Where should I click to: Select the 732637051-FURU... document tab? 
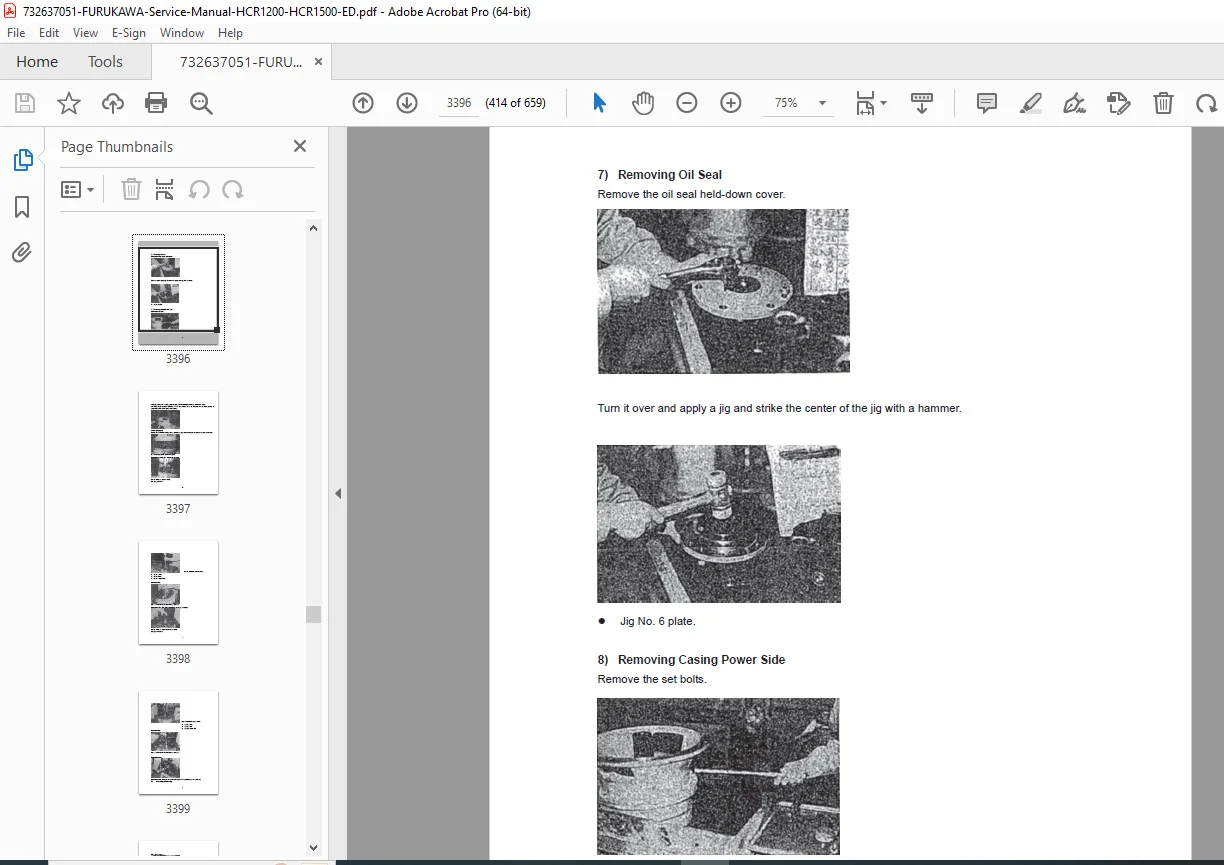coord(240,62)
